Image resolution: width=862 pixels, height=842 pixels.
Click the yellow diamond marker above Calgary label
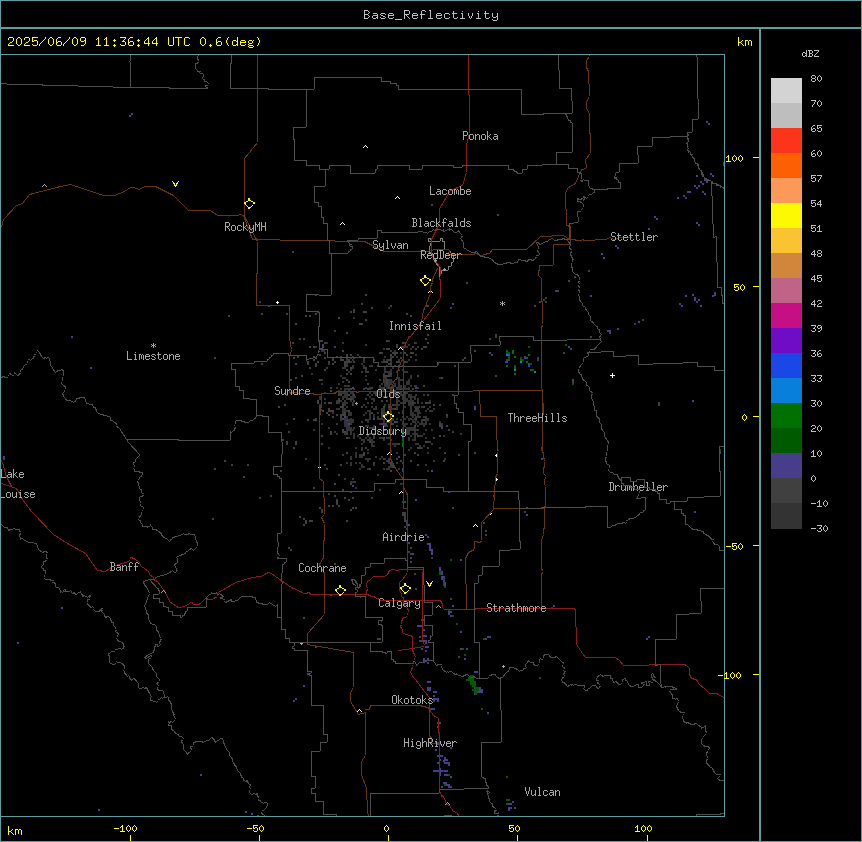click(405, 589)
